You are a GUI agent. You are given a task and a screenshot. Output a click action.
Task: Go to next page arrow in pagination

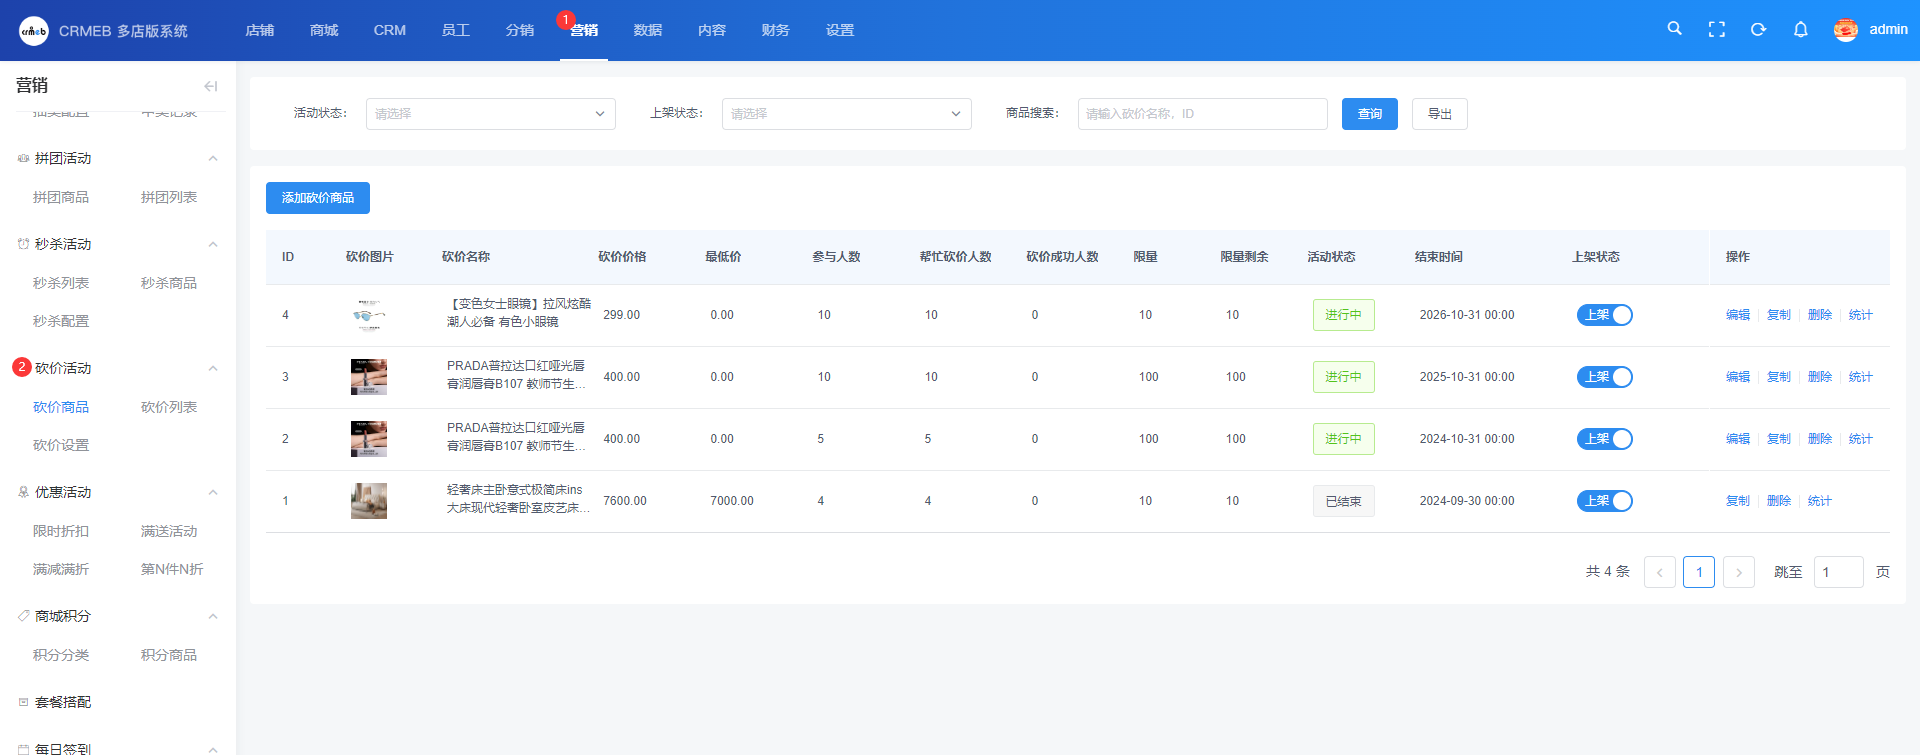[x=1739, y=572]
